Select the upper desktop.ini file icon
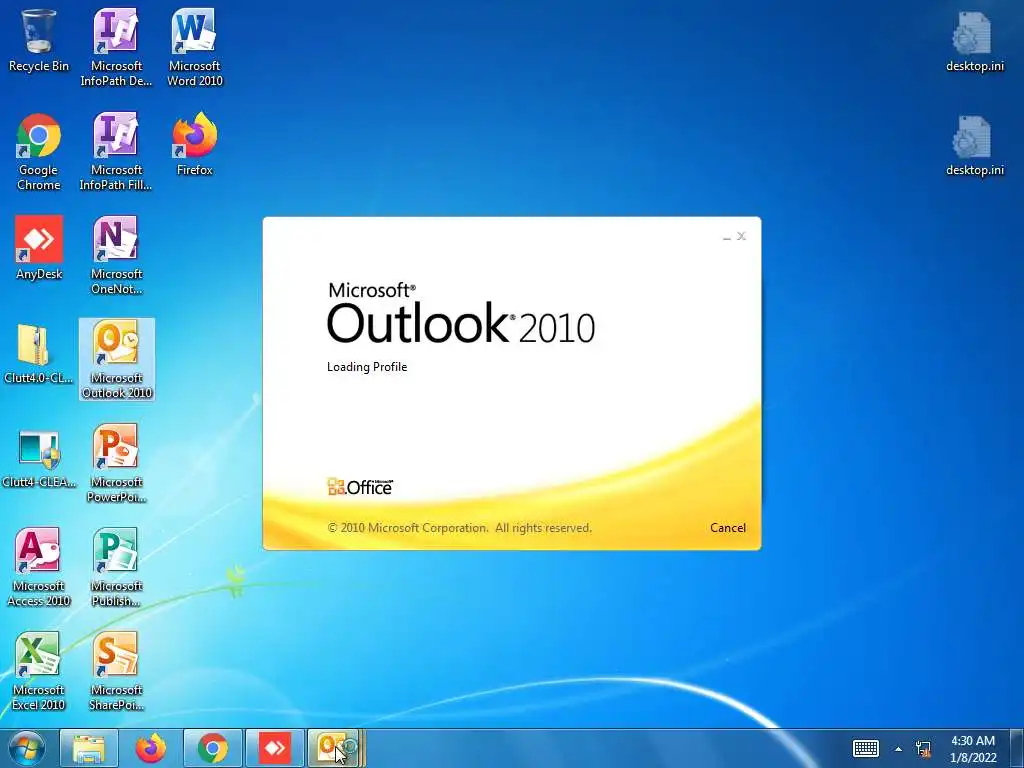This screenshot has height=768, width=1024. [974, 40]
